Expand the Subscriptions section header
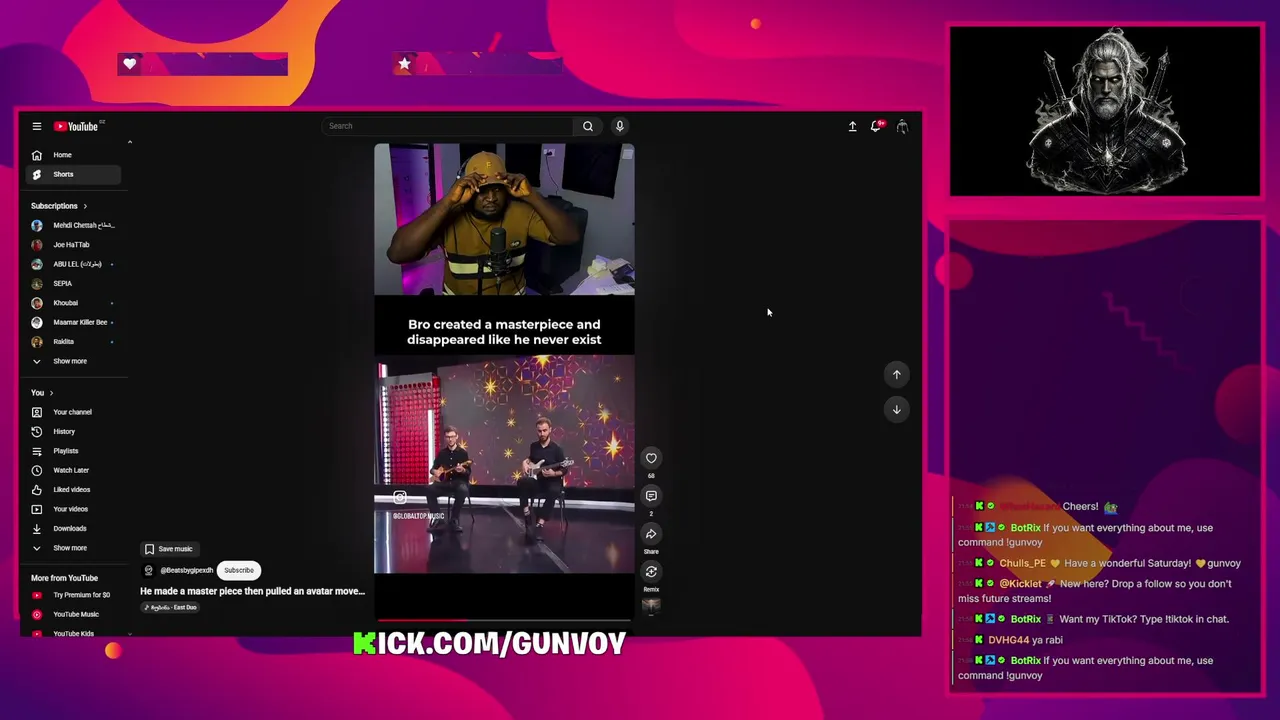The height and width of the screenshot is (720, 1280). click(59, 206)
